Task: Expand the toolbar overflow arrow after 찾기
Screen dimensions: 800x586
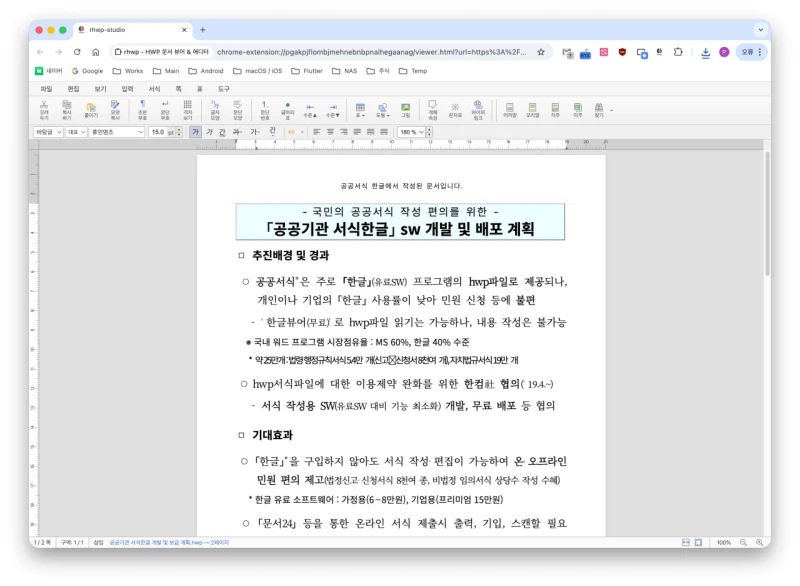Action: (x=612, y=110)
